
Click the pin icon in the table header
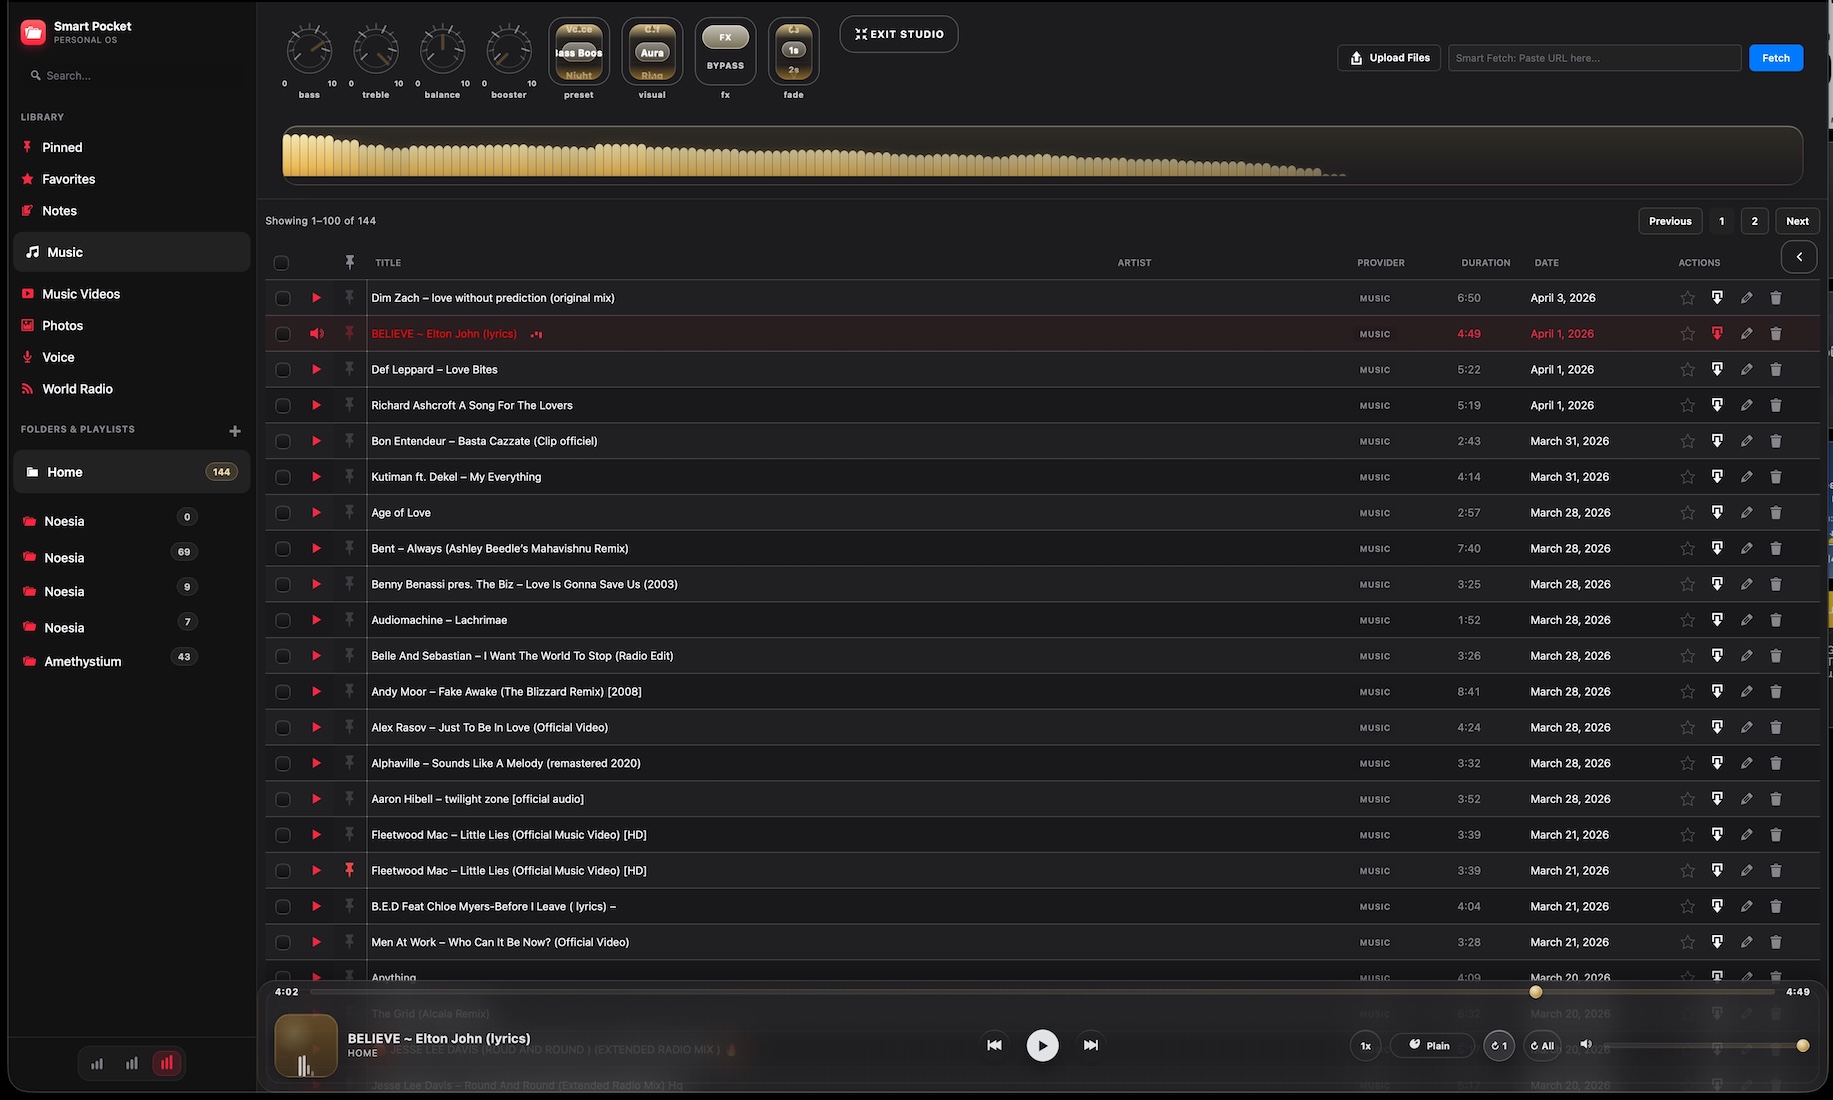(x=349, y=262)
